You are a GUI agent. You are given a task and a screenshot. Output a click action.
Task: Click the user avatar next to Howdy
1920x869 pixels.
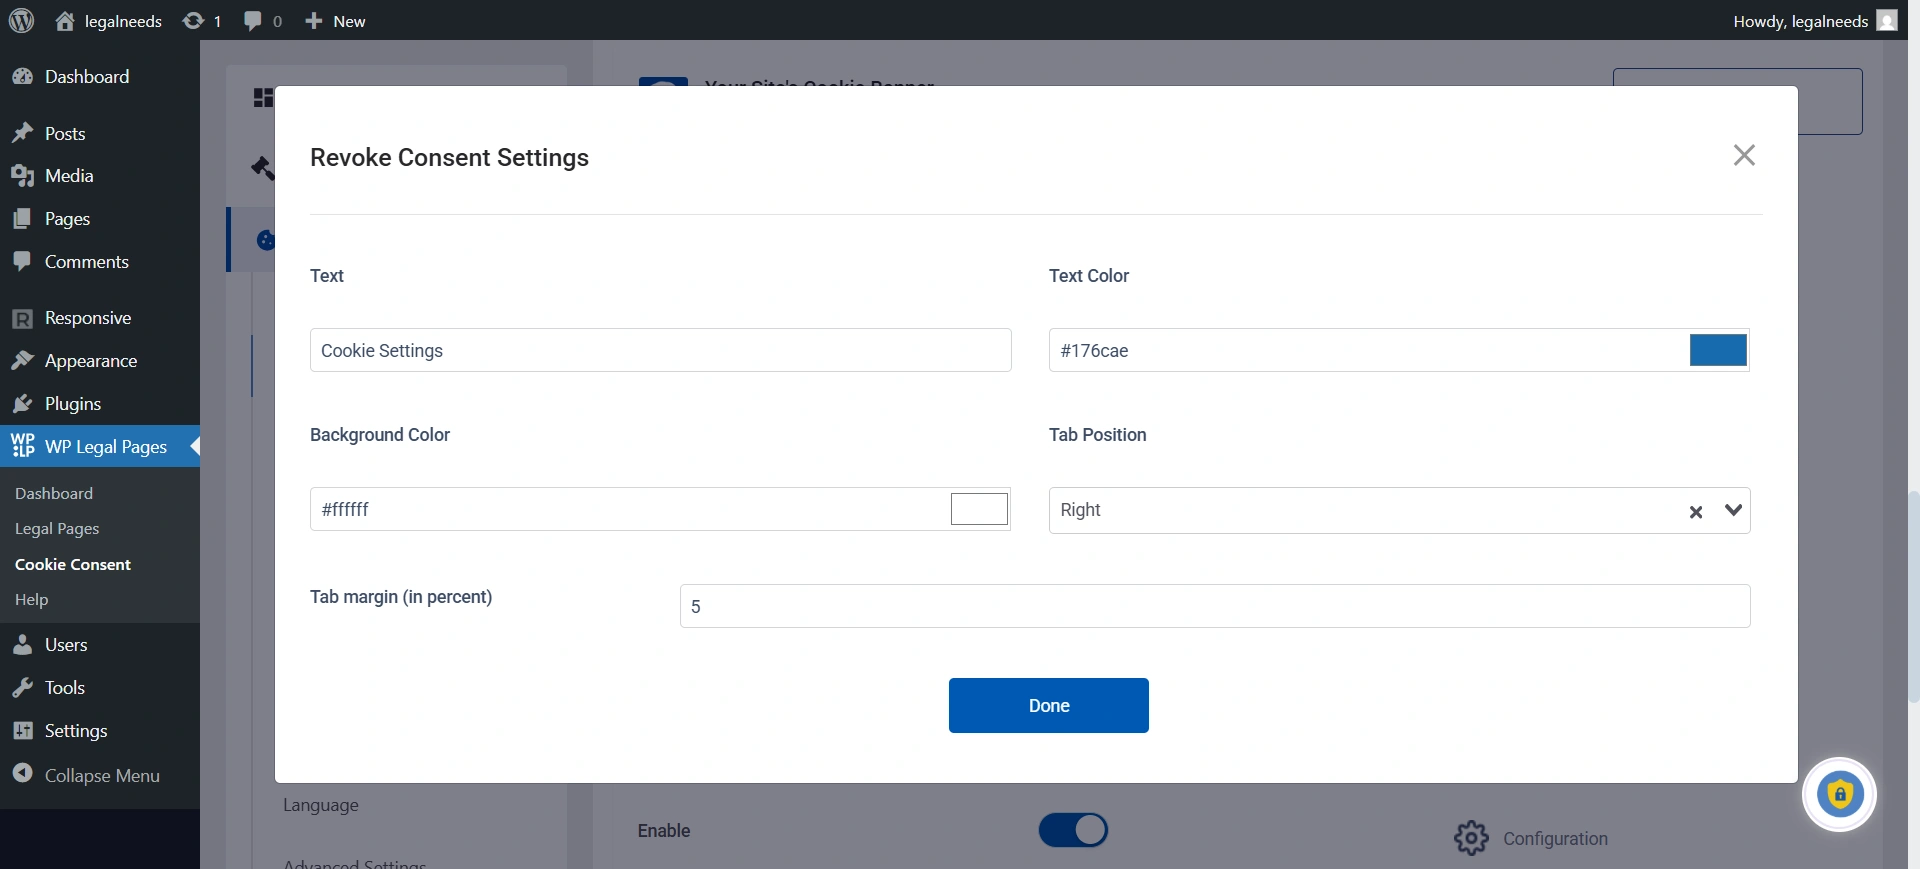(1887, 21)
